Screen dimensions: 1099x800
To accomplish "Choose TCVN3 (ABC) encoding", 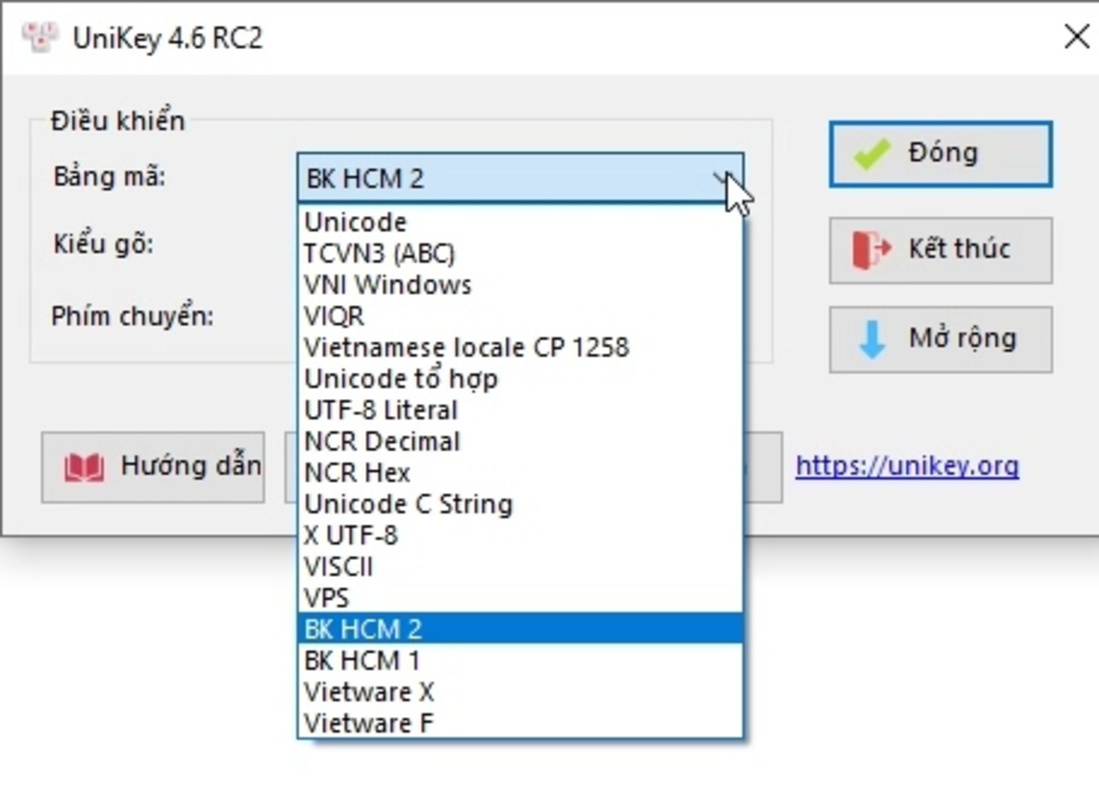I will click(x=520, y=253).
